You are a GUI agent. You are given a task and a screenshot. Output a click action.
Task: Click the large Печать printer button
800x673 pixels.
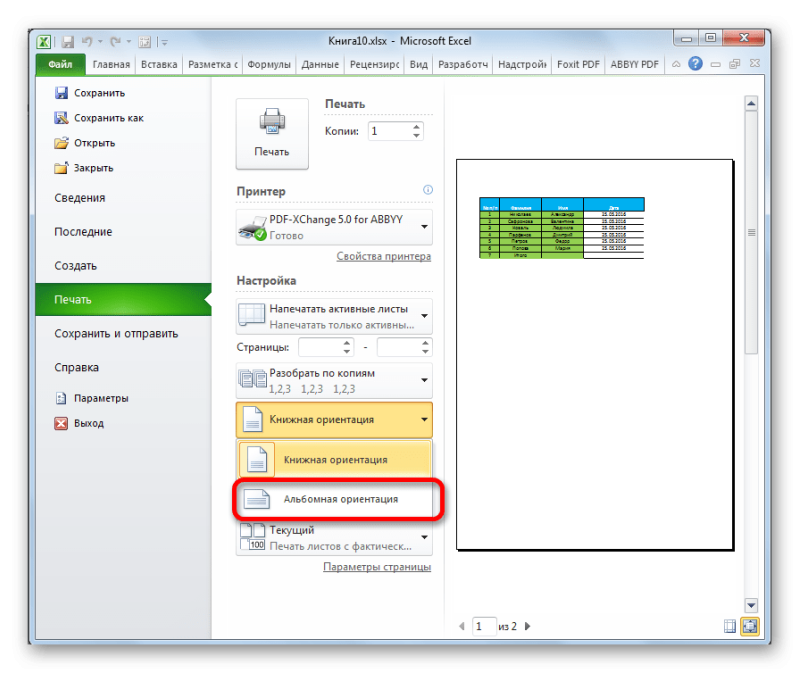272,133
